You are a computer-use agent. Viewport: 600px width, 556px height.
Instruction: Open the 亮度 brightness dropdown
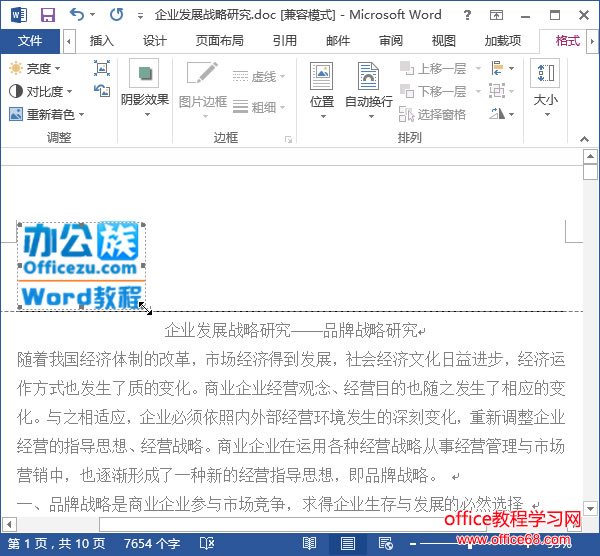click(x=35, y=68)
